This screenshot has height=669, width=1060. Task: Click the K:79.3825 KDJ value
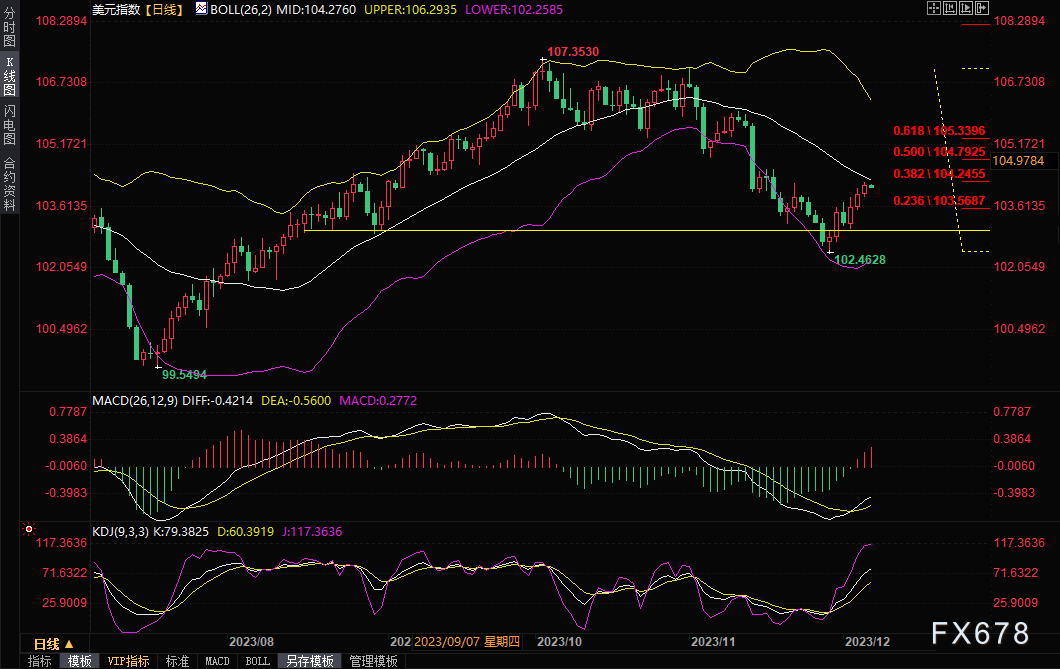[x=181, y=532]
